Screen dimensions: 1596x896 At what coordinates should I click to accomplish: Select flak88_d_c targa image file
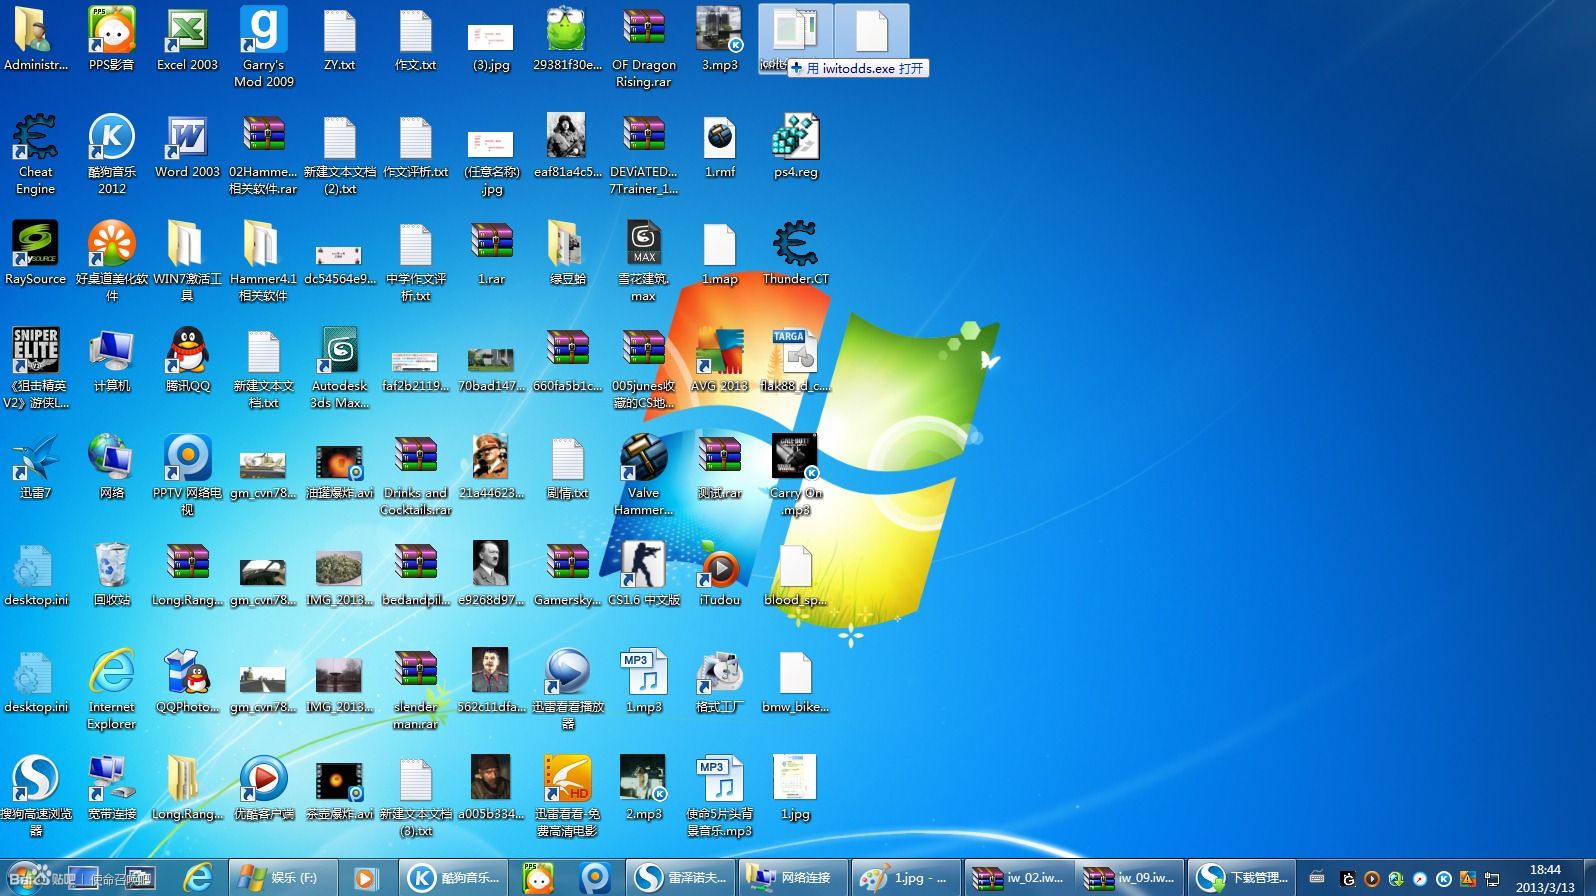point(795,360)
